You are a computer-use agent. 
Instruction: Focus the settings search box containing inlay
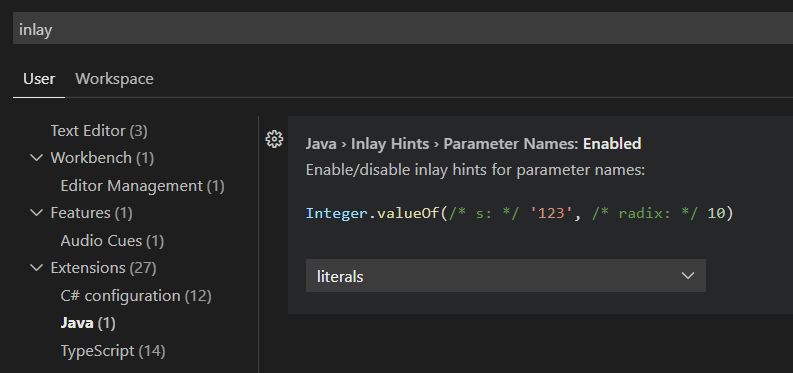point(403,29)
